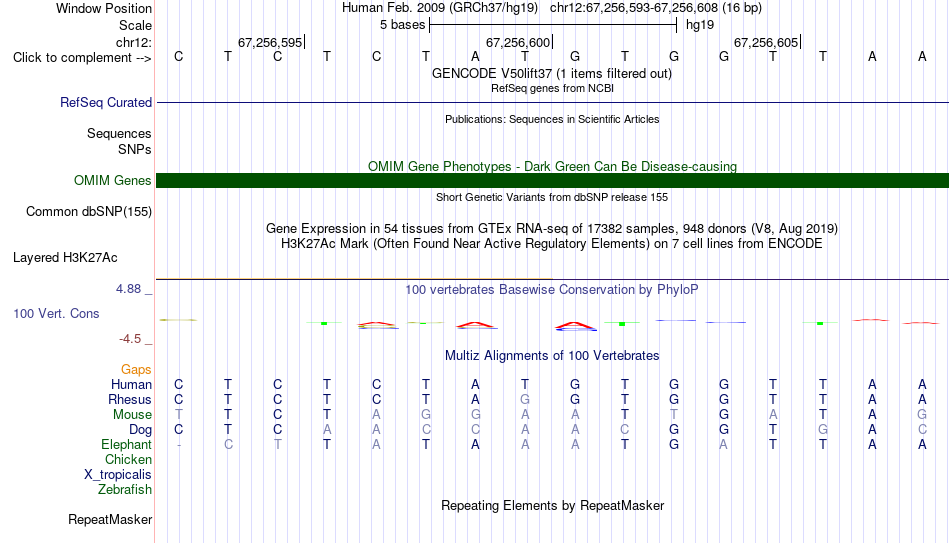Click H3K27Ac Mark ENCODE track title
This screenshot has width=950, height=543.
pos(552,244)
